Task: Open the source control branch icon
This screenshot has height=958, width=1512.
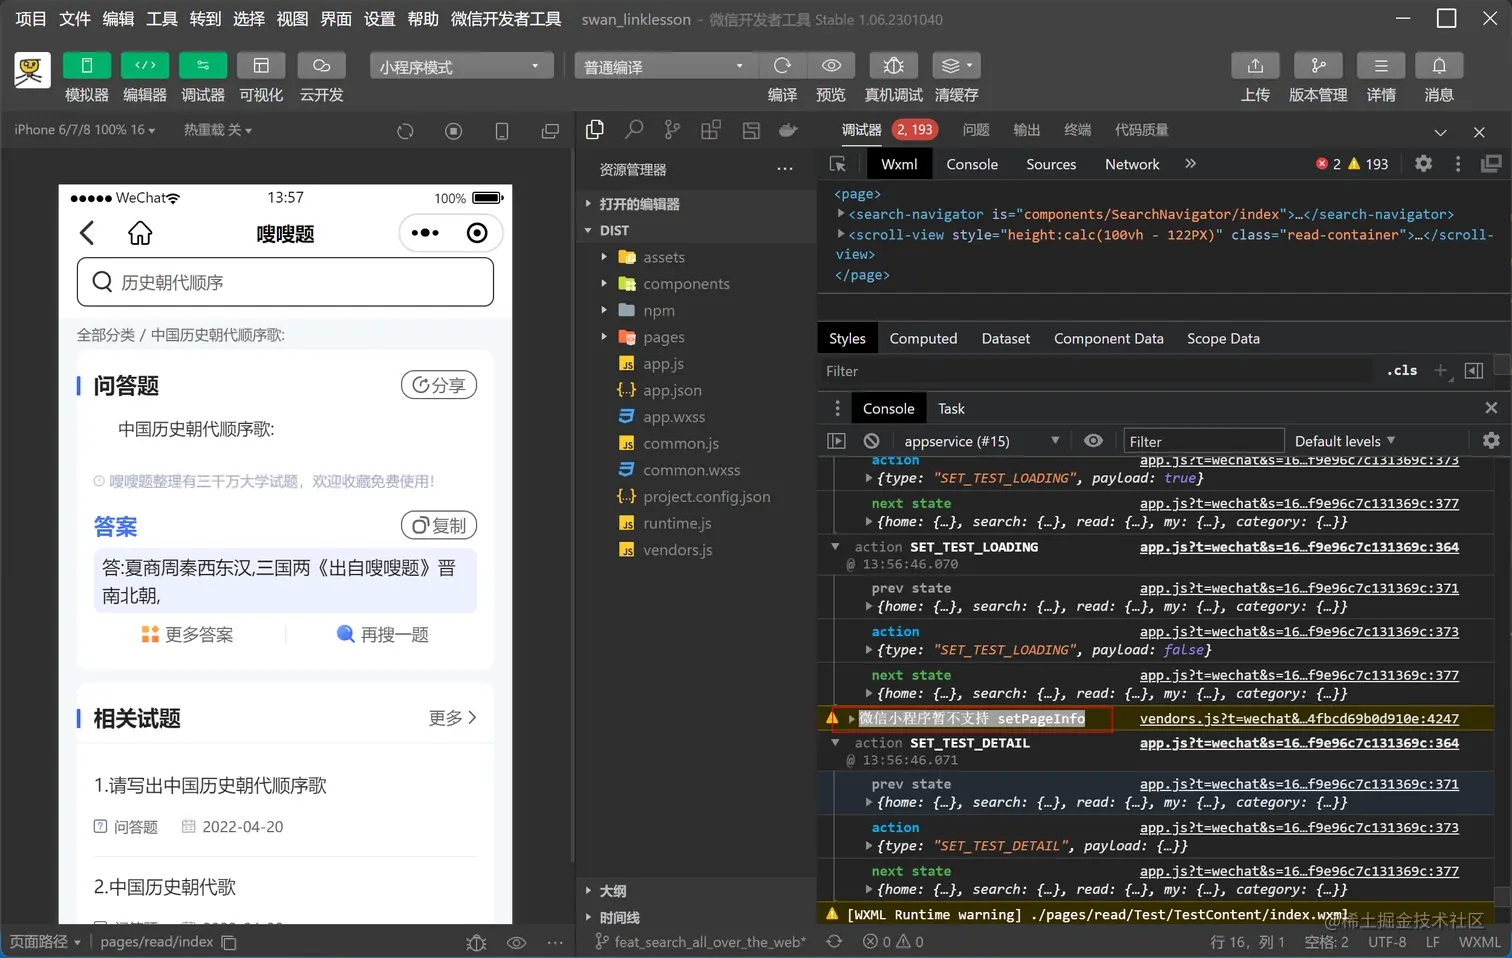Action: (672, 129)
